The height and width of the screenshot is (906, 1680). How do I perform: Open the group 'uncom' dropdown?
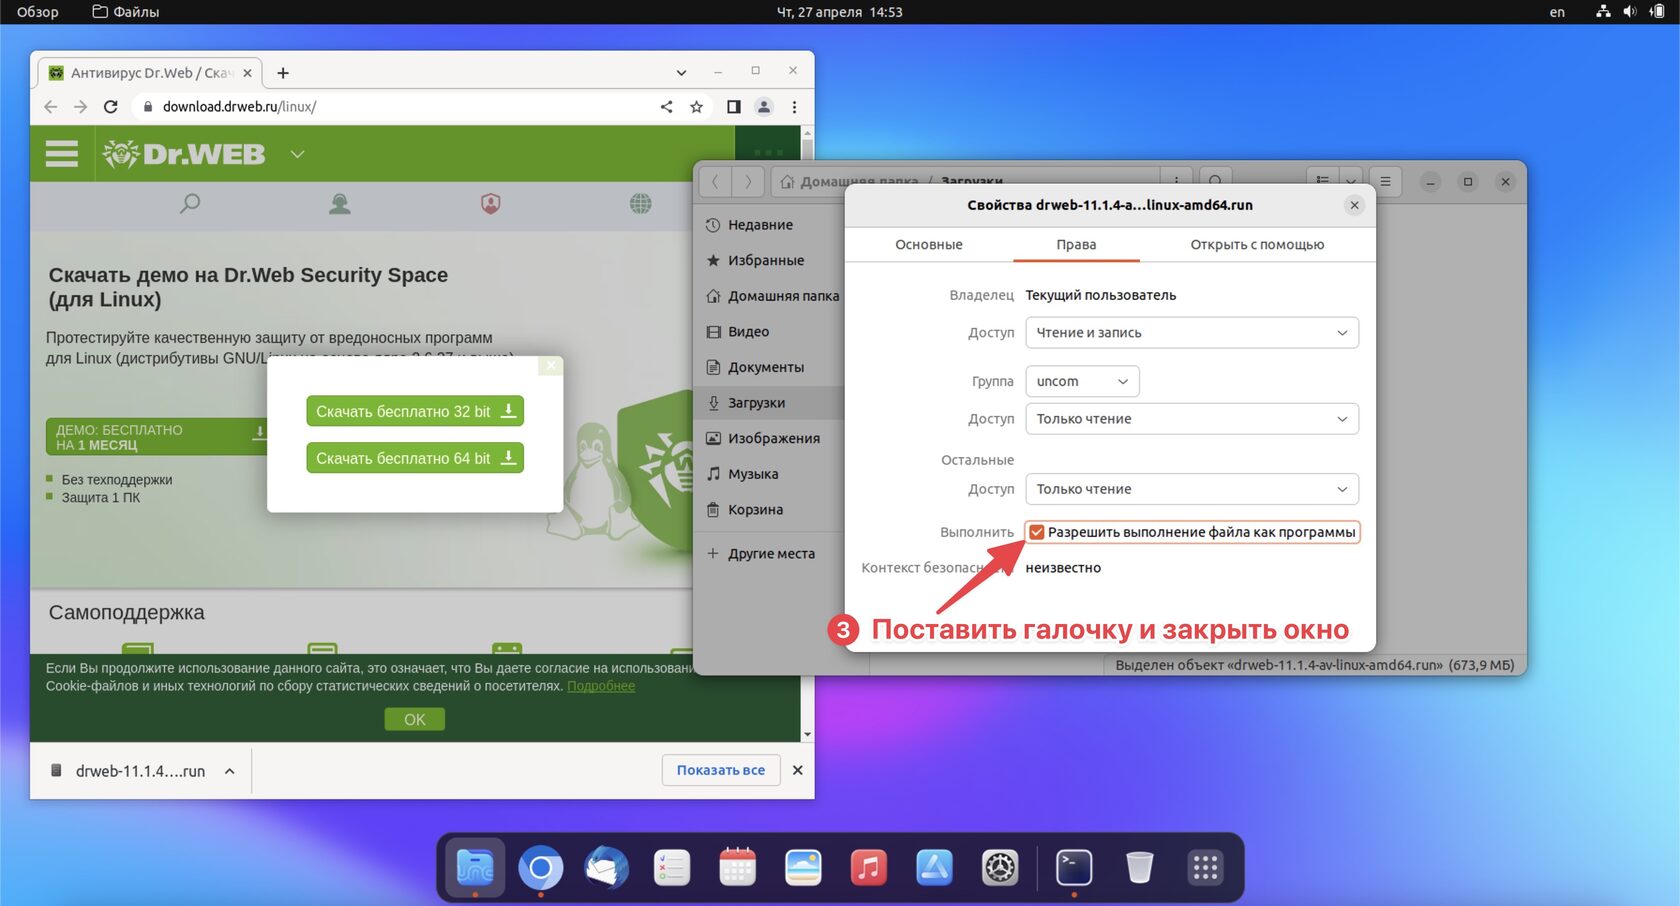click(1082, 381)
